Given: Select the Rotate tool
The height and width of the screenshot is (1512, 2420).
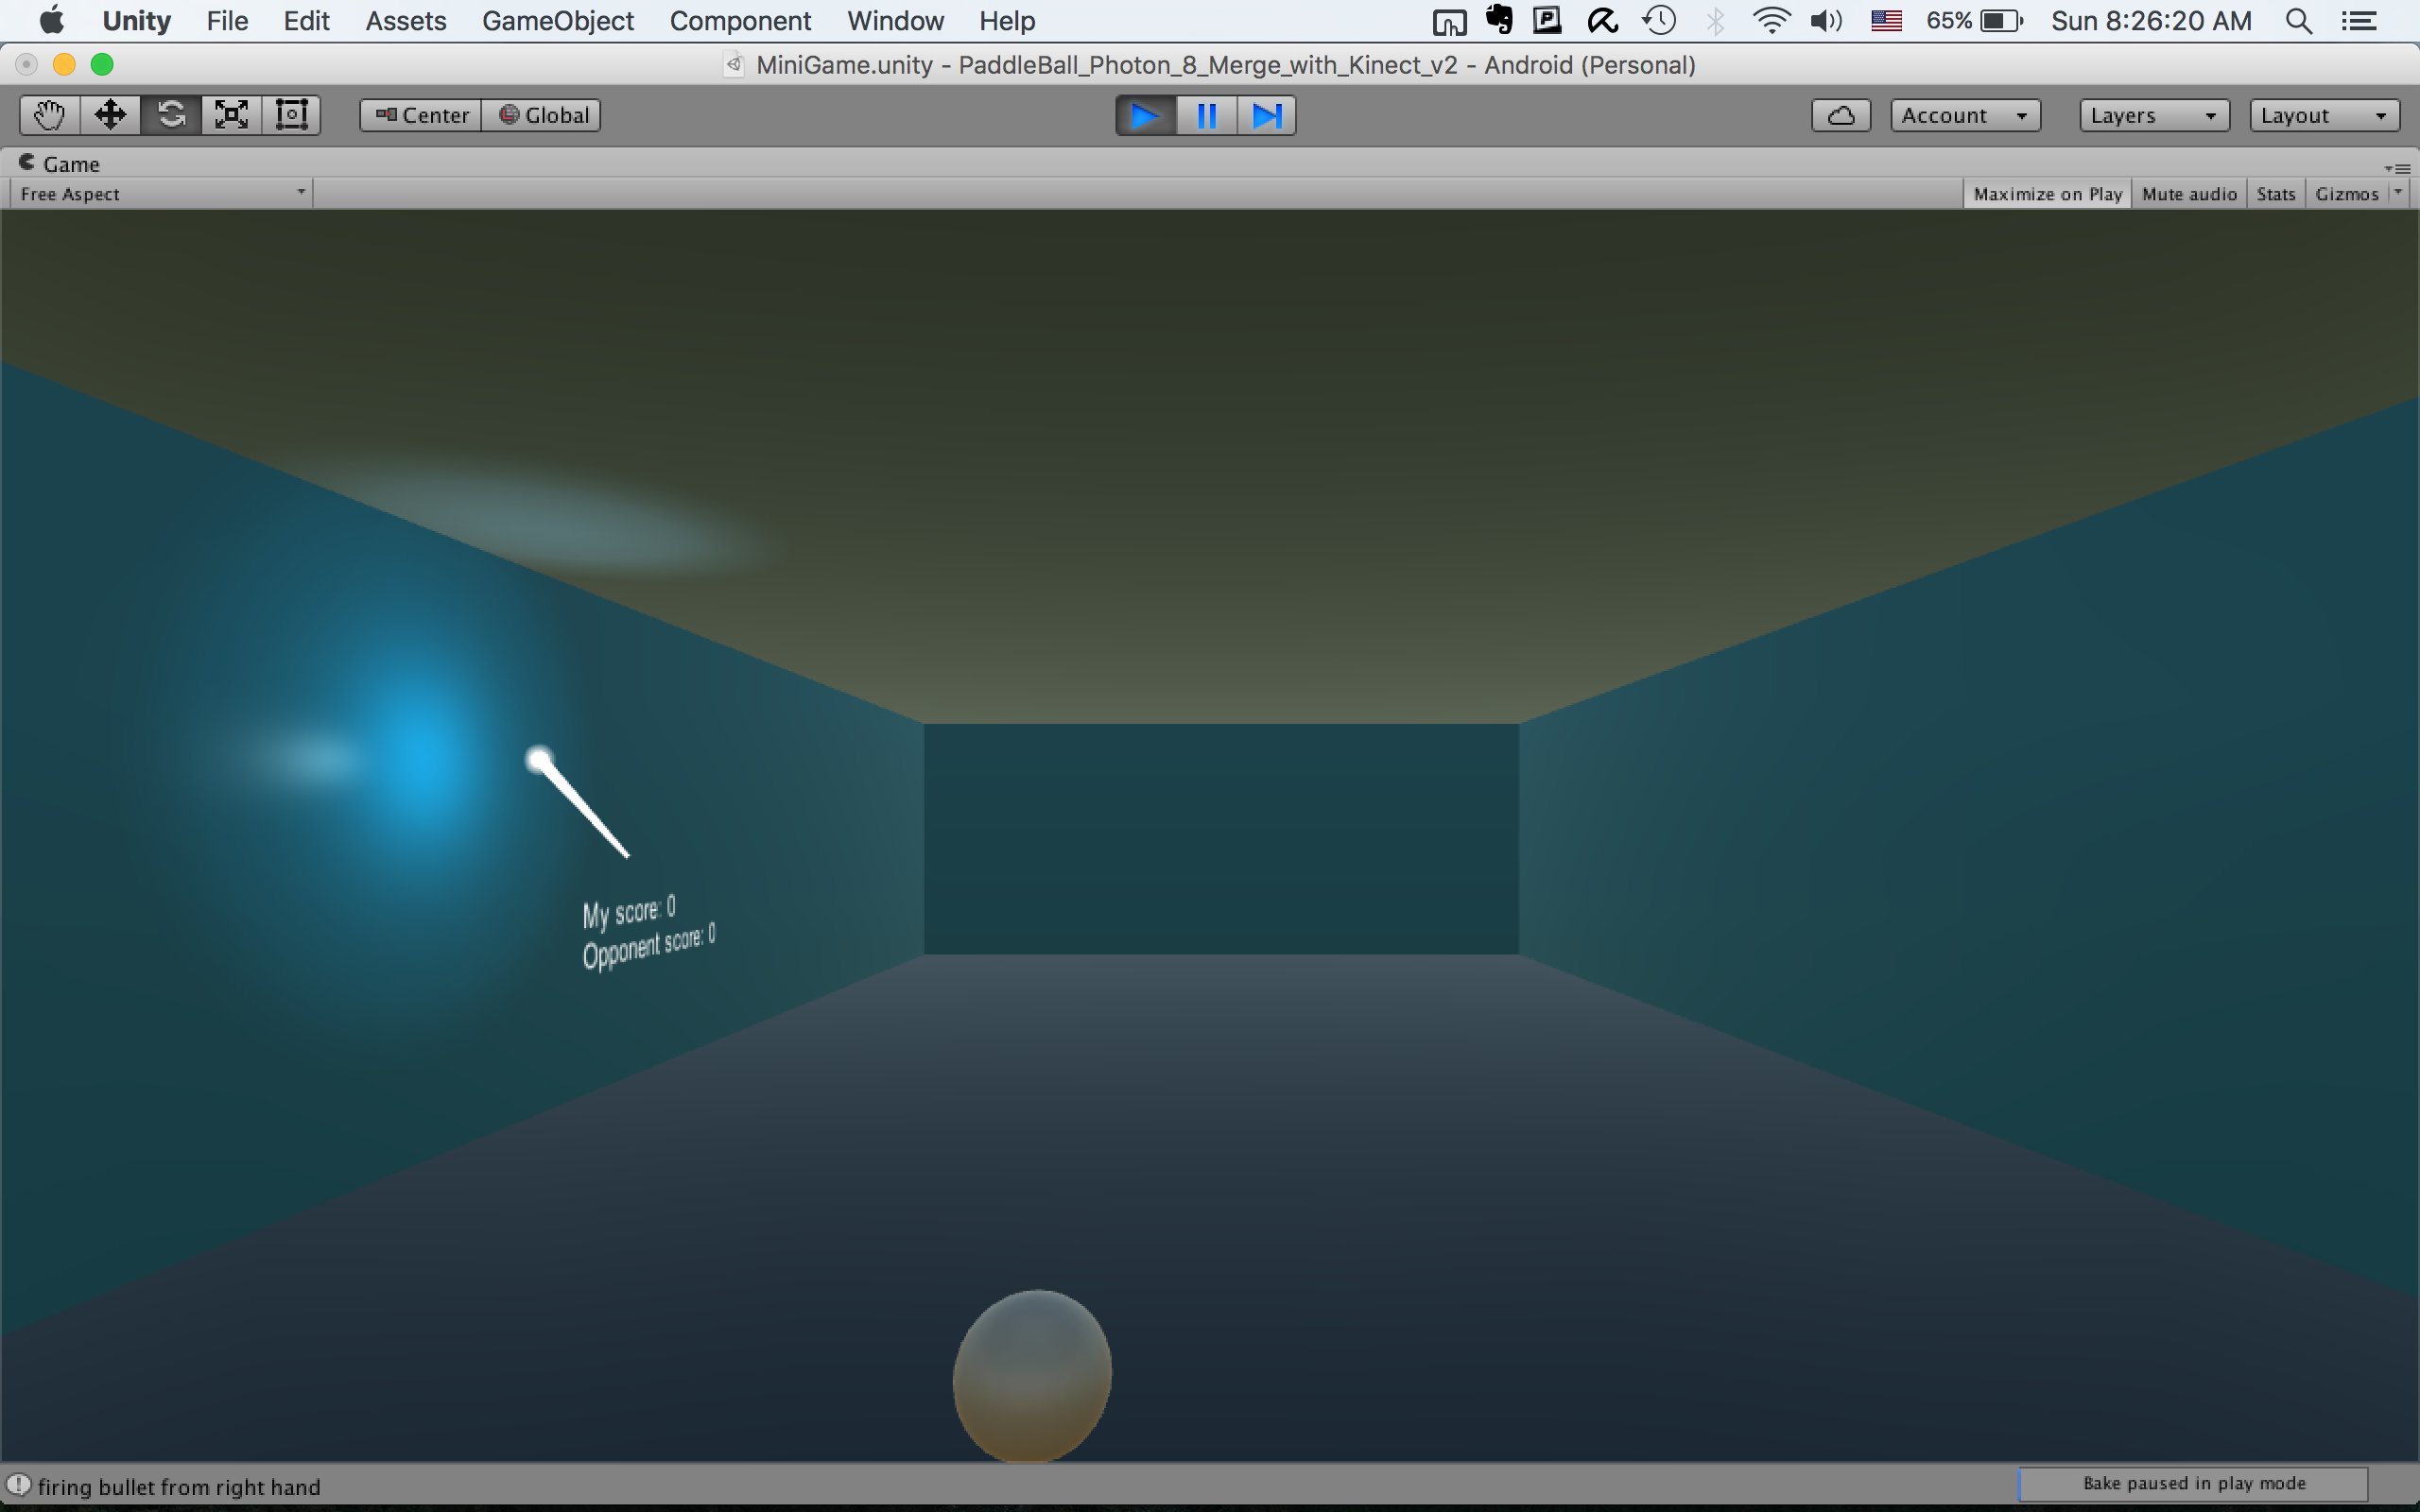Looking at the screenshot, I should (171, 115).
